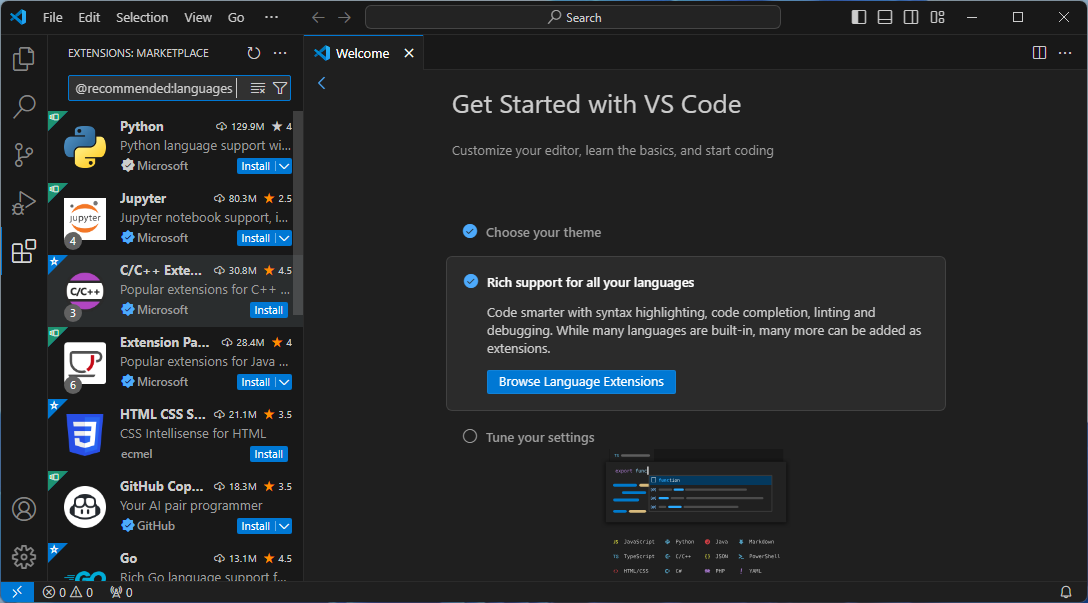Expand Extension Pack for Java Install dropdown
This screenshot has height=603, width=1088.
coord(284,382)
